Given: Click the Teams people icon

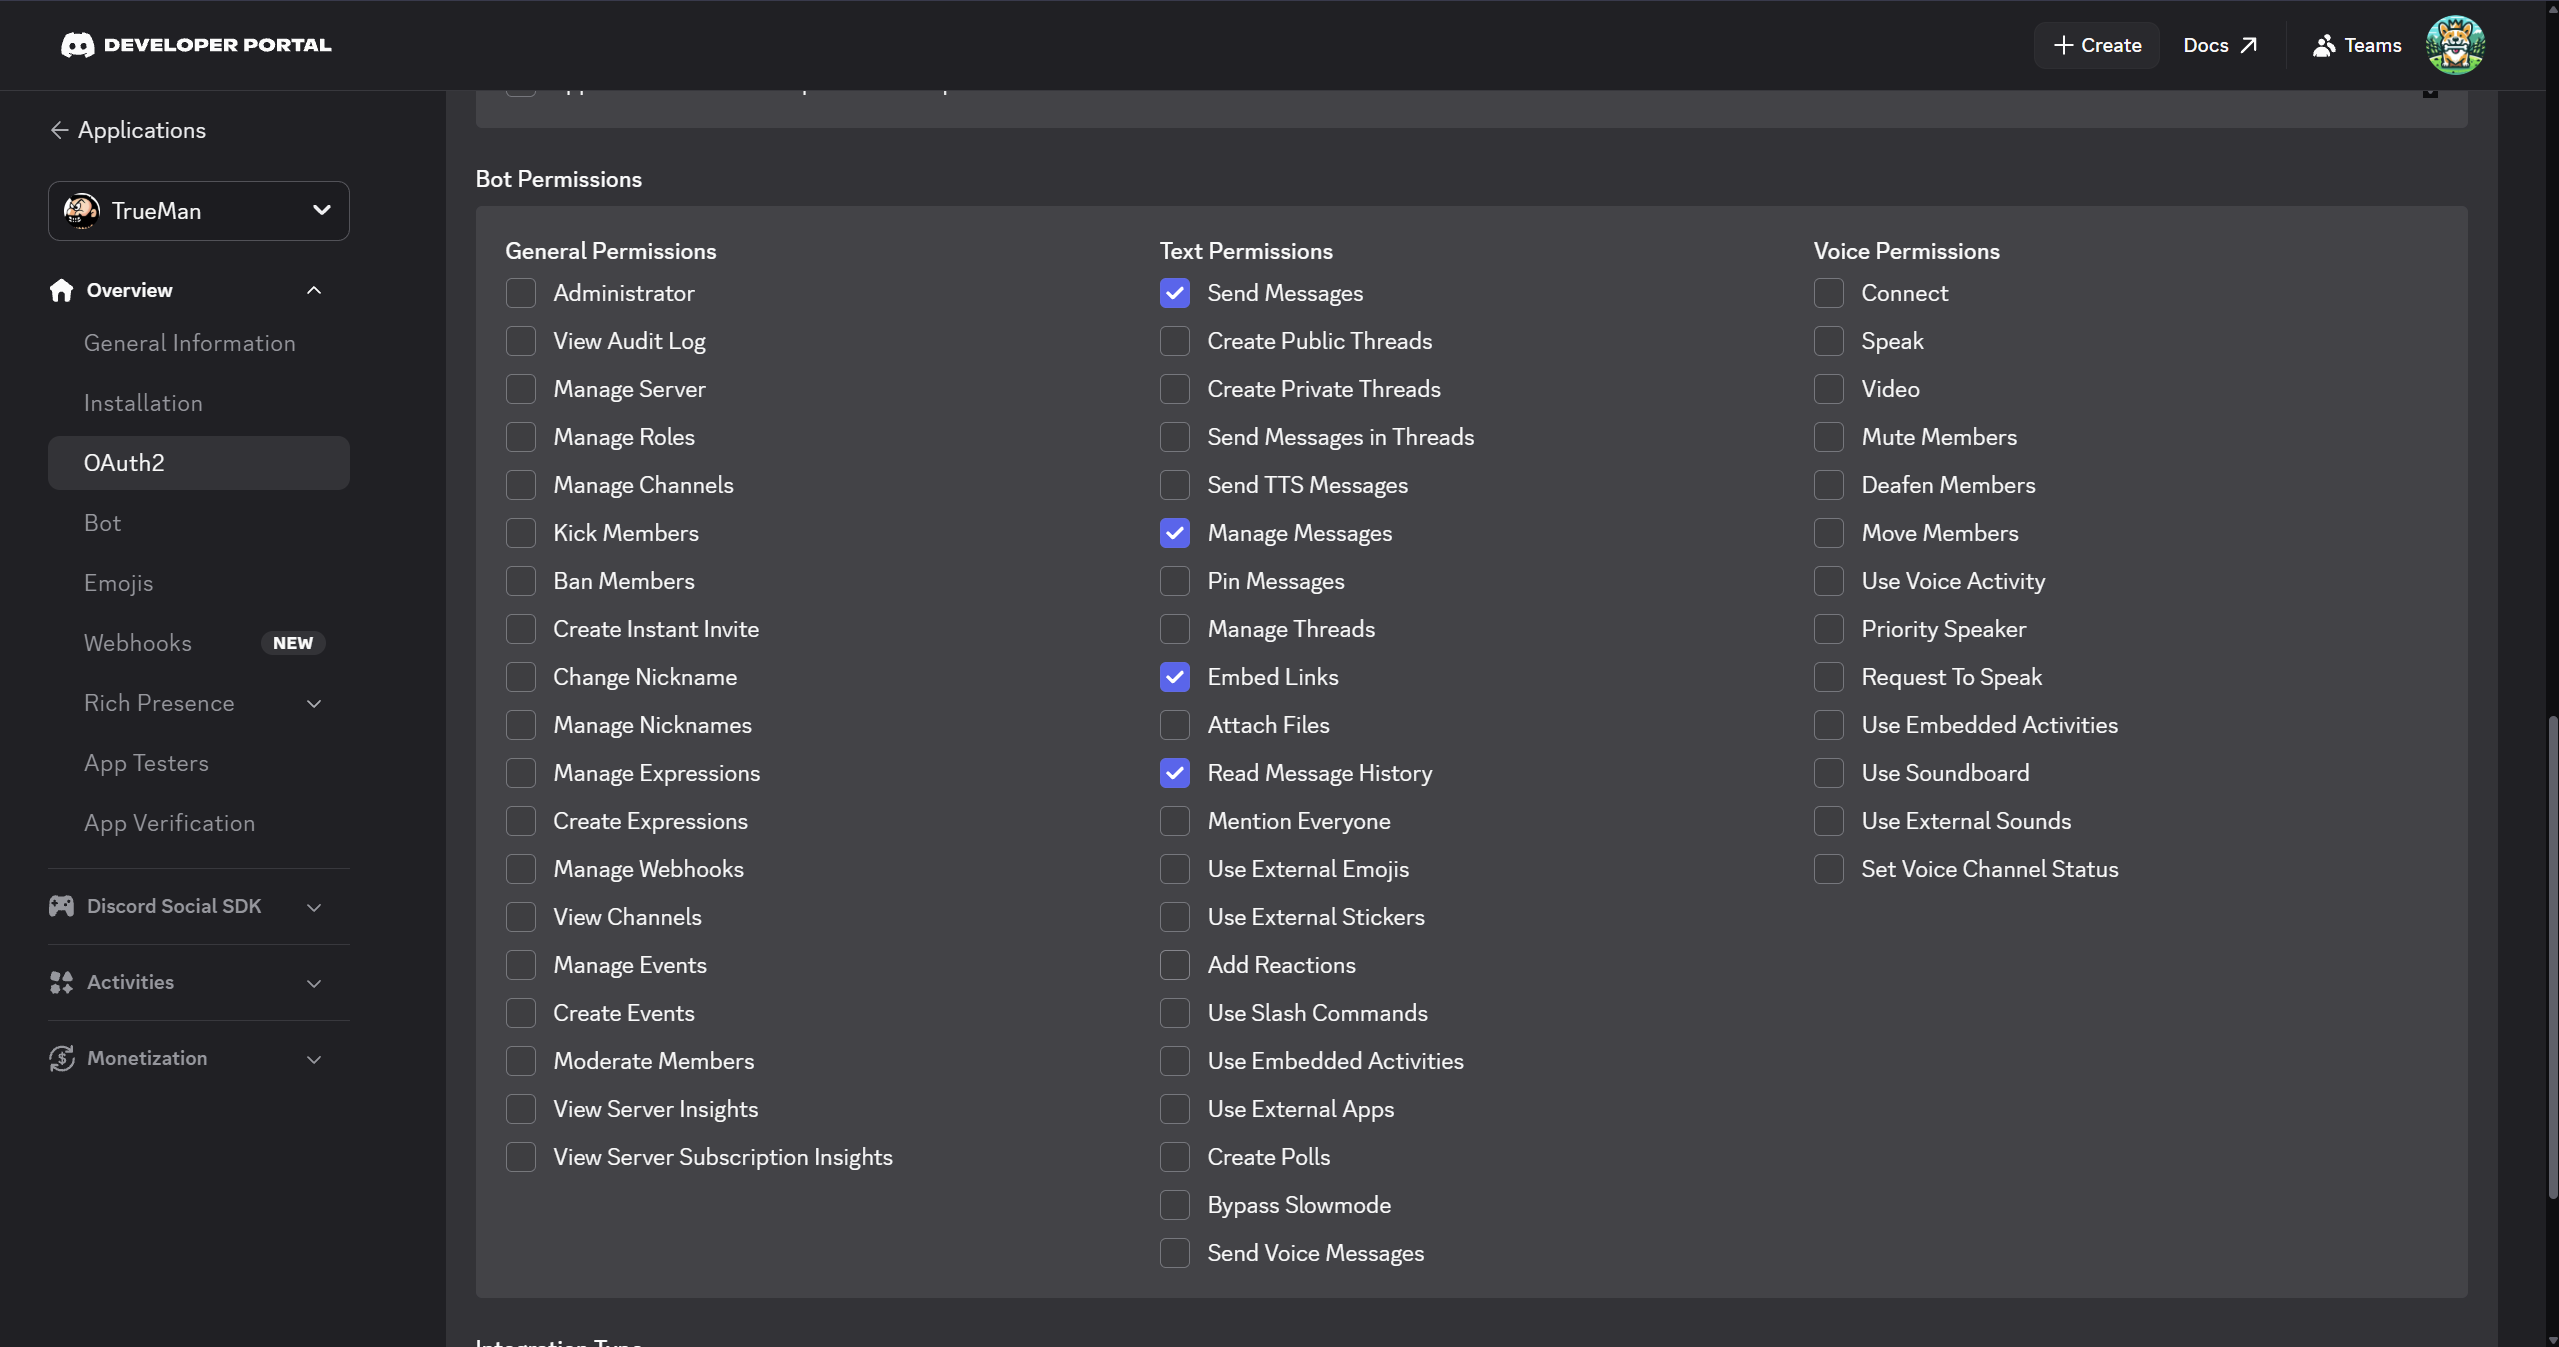Looking at the screenshot, I should click(x=2323, y=45).
